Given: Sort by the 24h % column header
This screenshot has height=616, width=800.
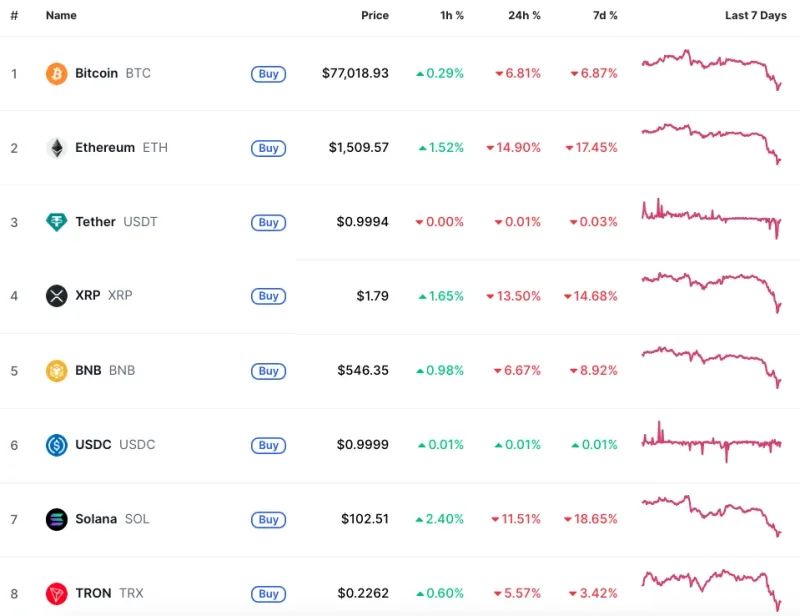Looking at the screenshot, I should (522, 15).
